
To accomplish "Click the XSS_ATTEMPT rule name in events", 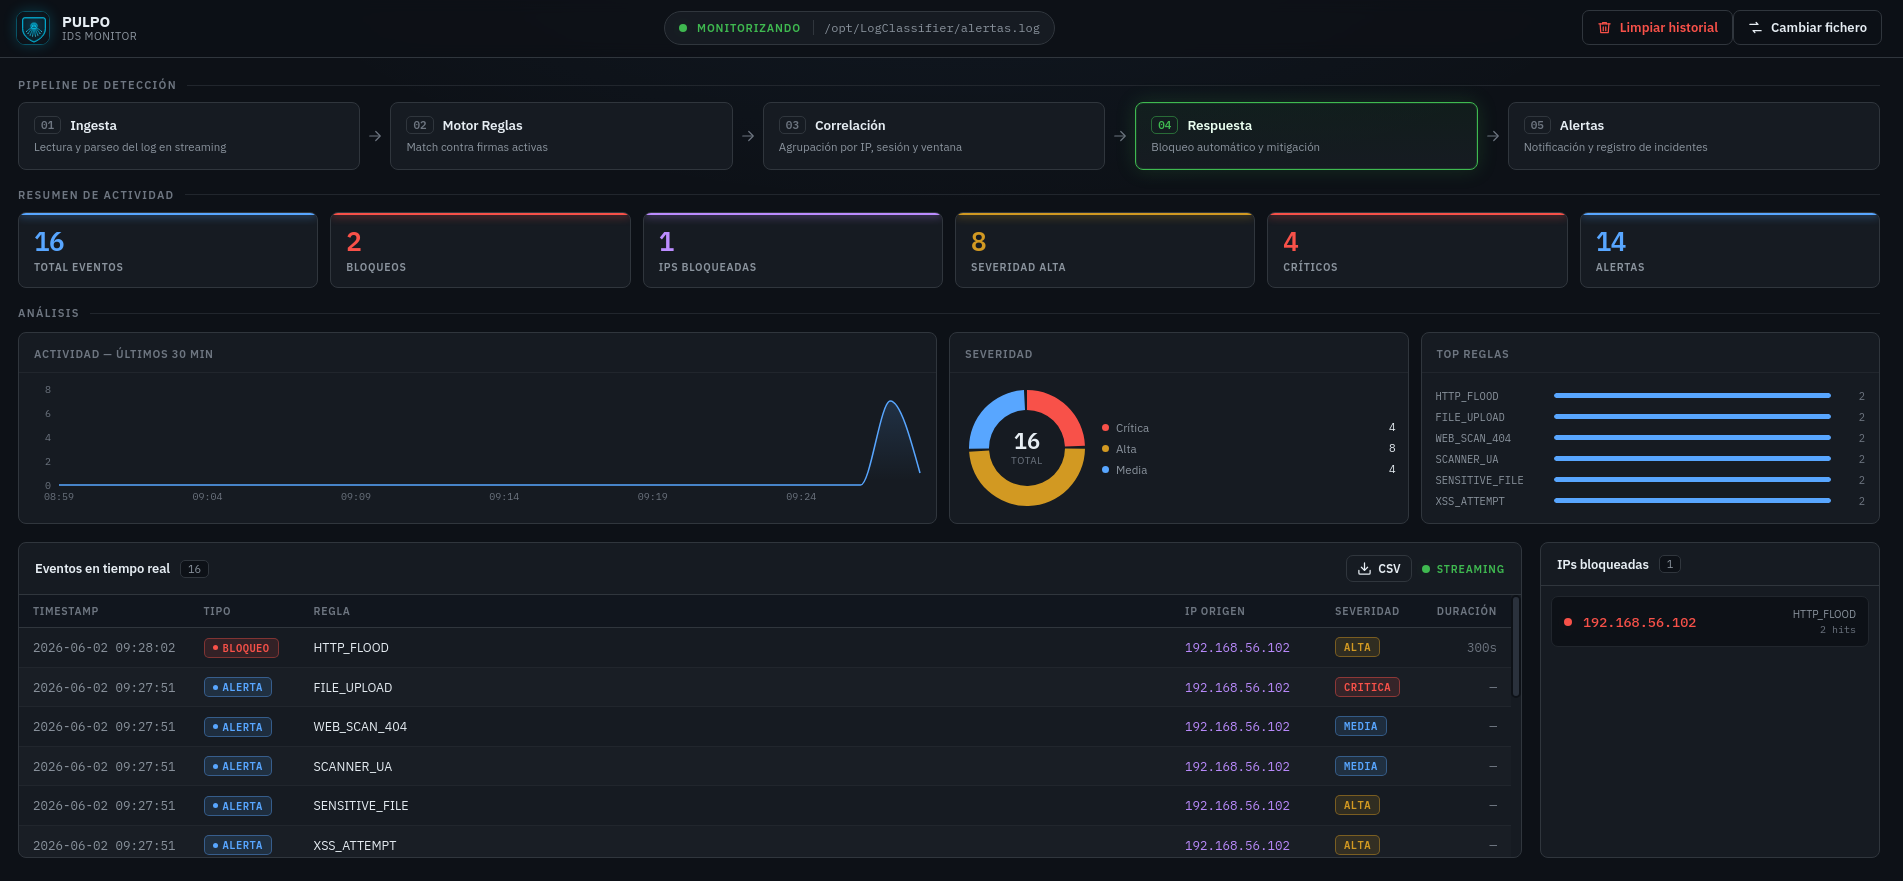I will pyautogui.click(x=355, y=846).
